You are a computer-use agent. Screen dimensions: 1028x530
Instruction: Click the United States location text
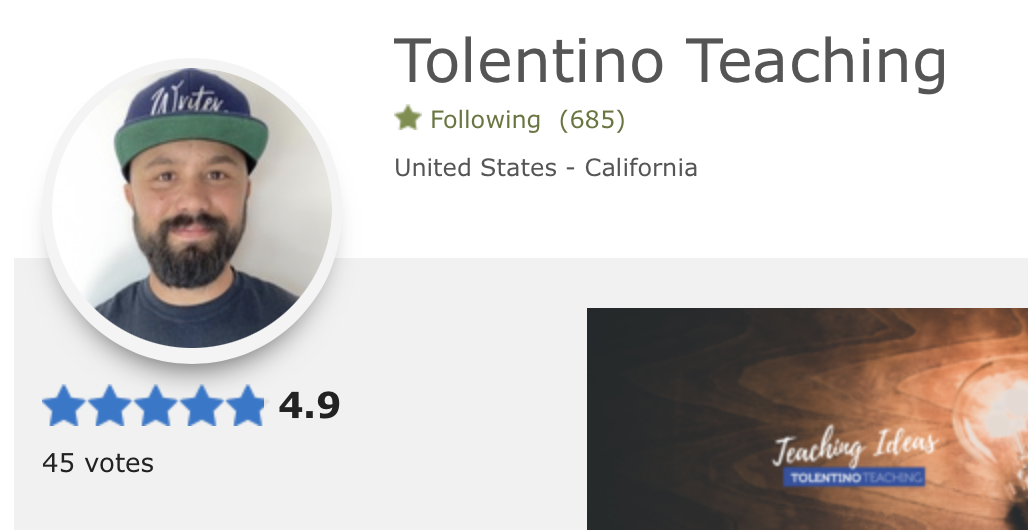click(x=475, y=167)
